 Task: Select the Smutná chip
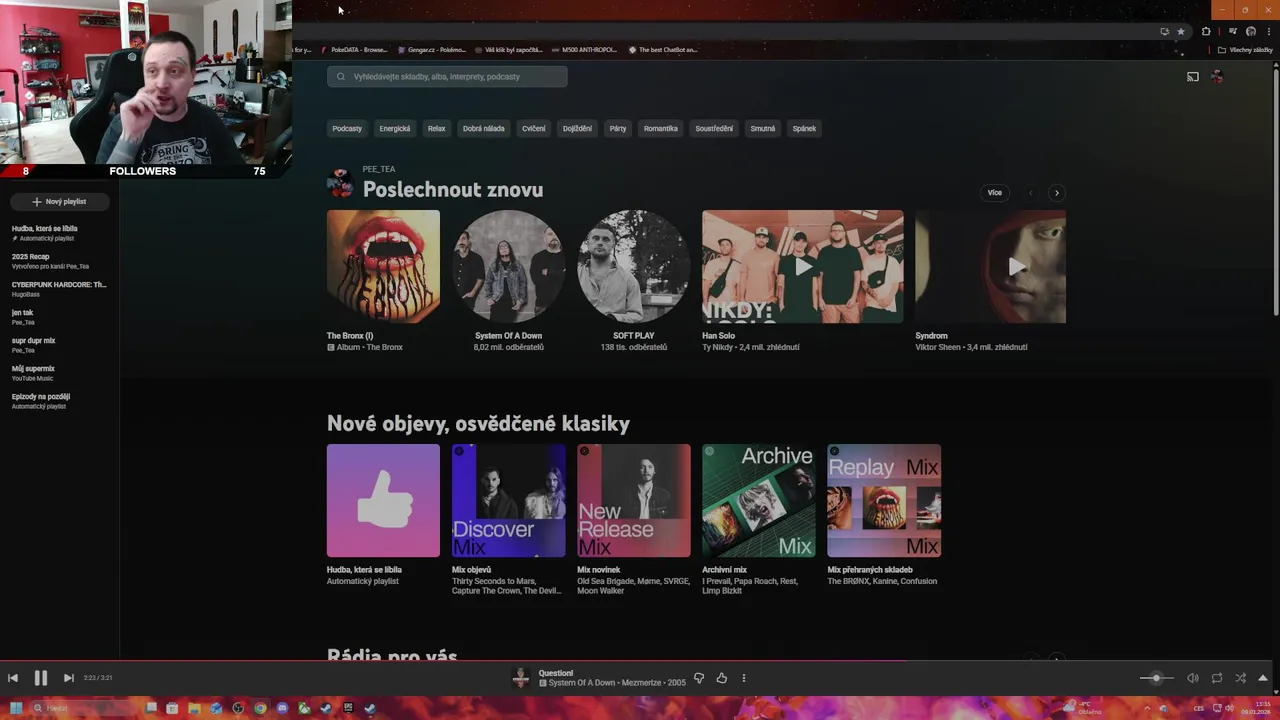[x=763, y=128]
